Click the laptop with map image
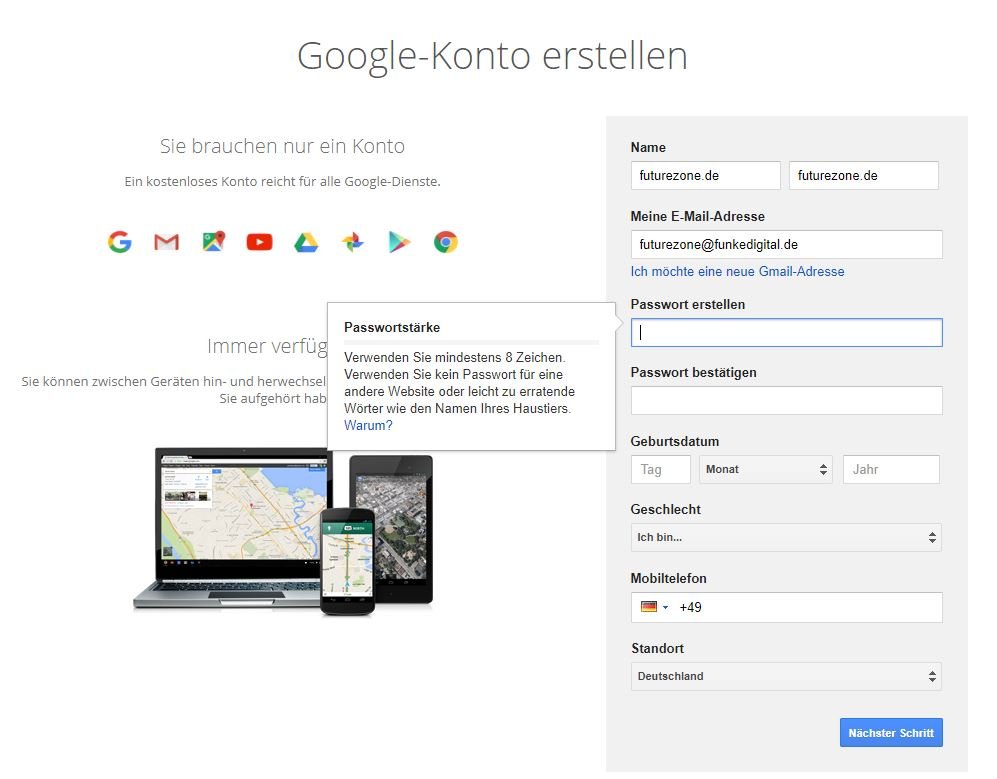Screen dimensions: 997x779 [234, 528]
